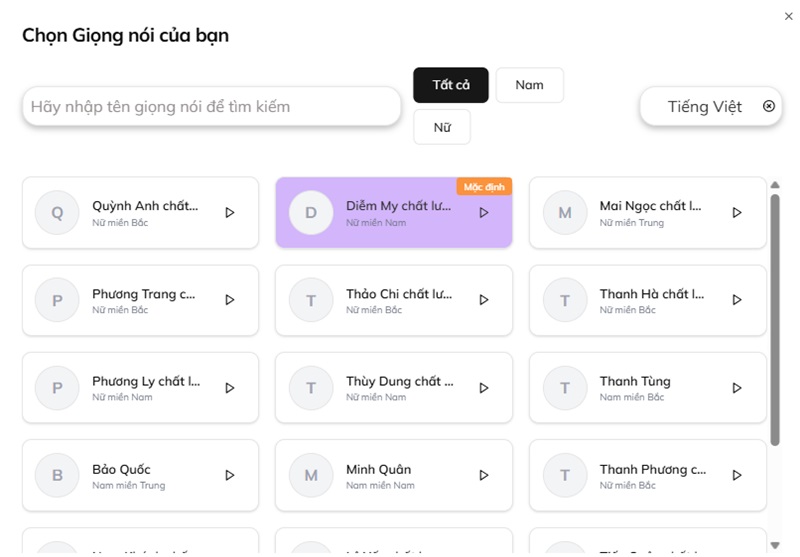The image size is (800, 557).
Task: Play preview of Mai Ngọc voice
Action: coord(737,212)
